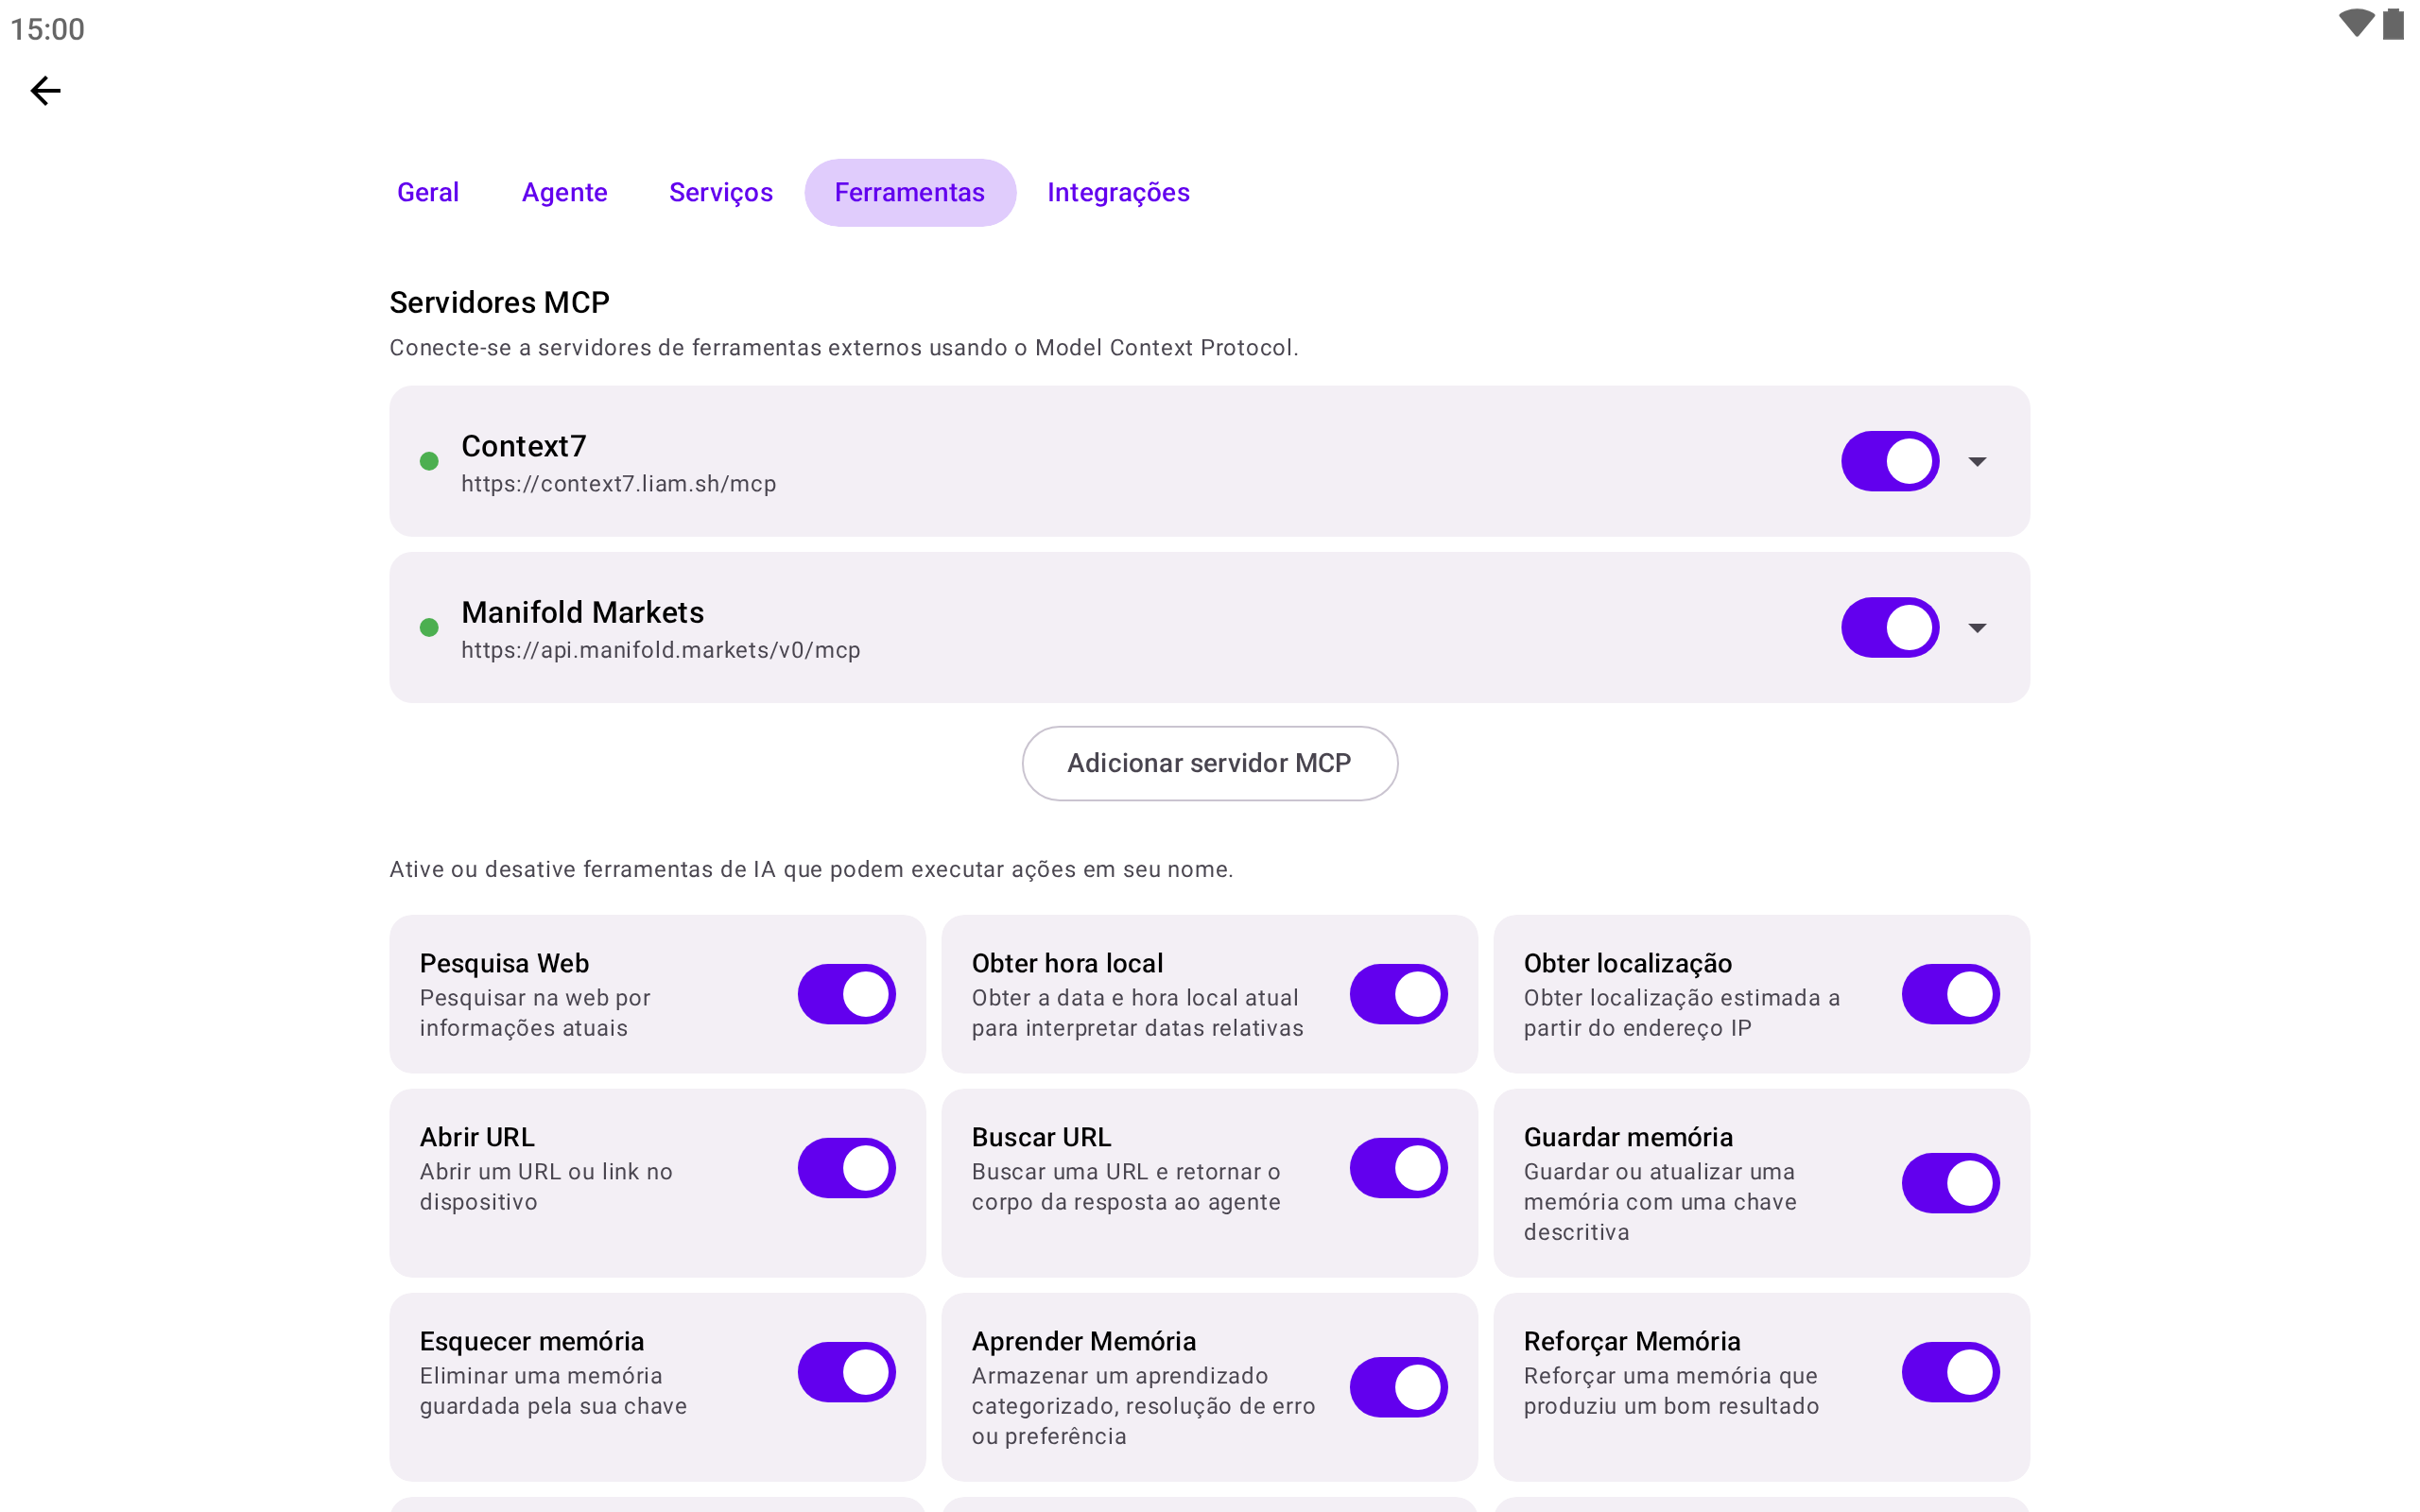Disable the Obter hora local tool
This screenshot has width=2420, height=1512.
click(x=1398, y=994)
